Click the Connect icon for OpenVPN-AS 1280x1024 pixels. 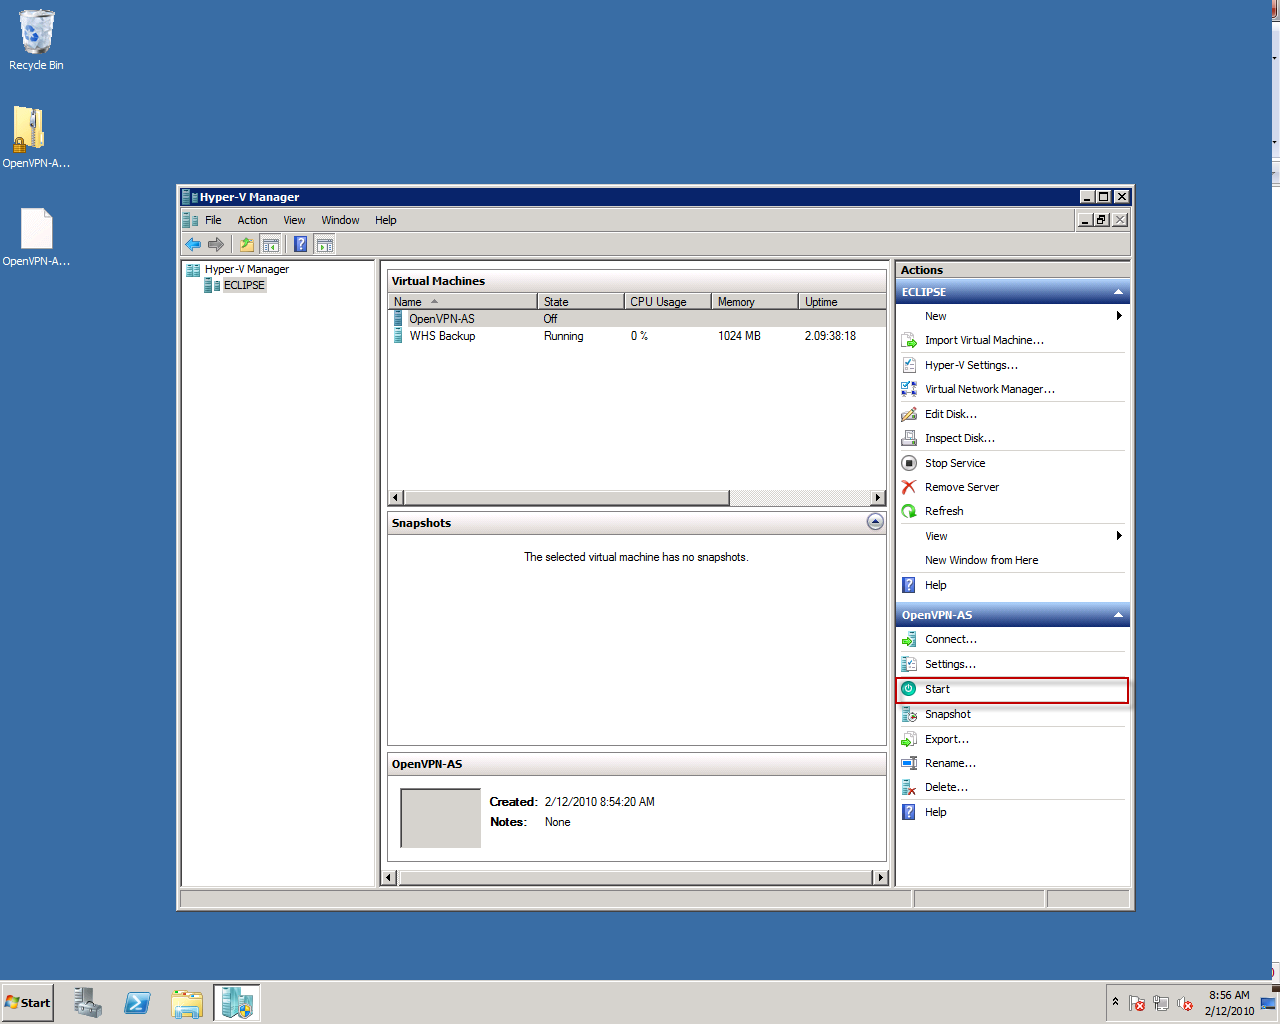[909, 639]
